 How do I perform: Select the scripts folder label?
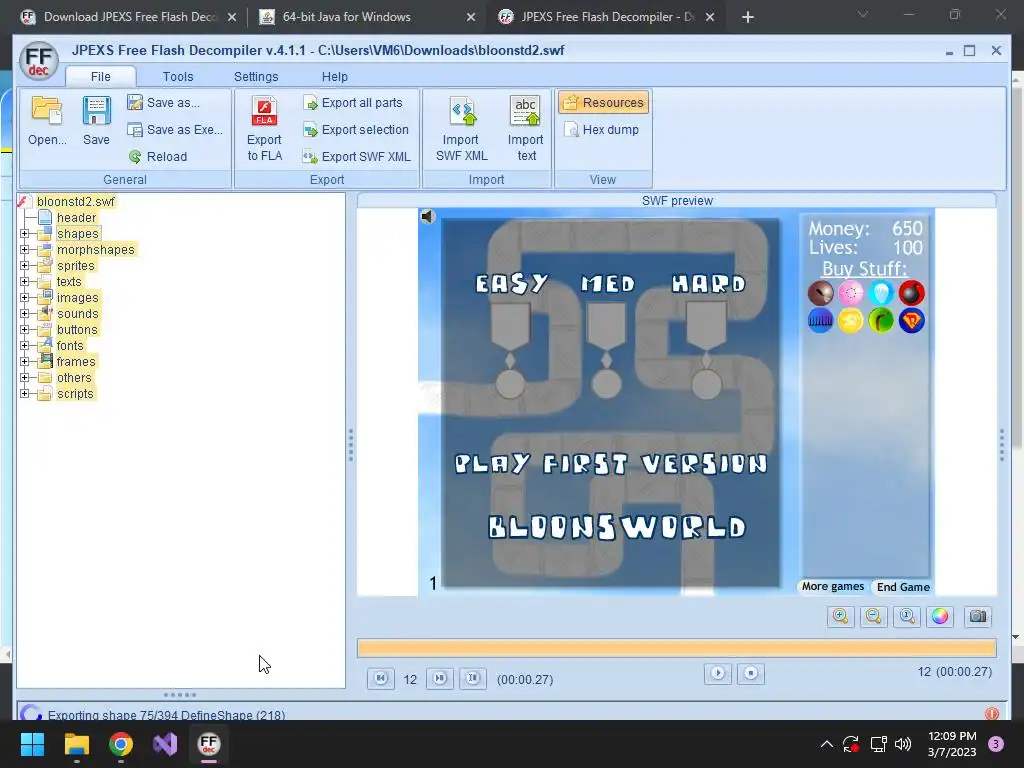point(75,394)
